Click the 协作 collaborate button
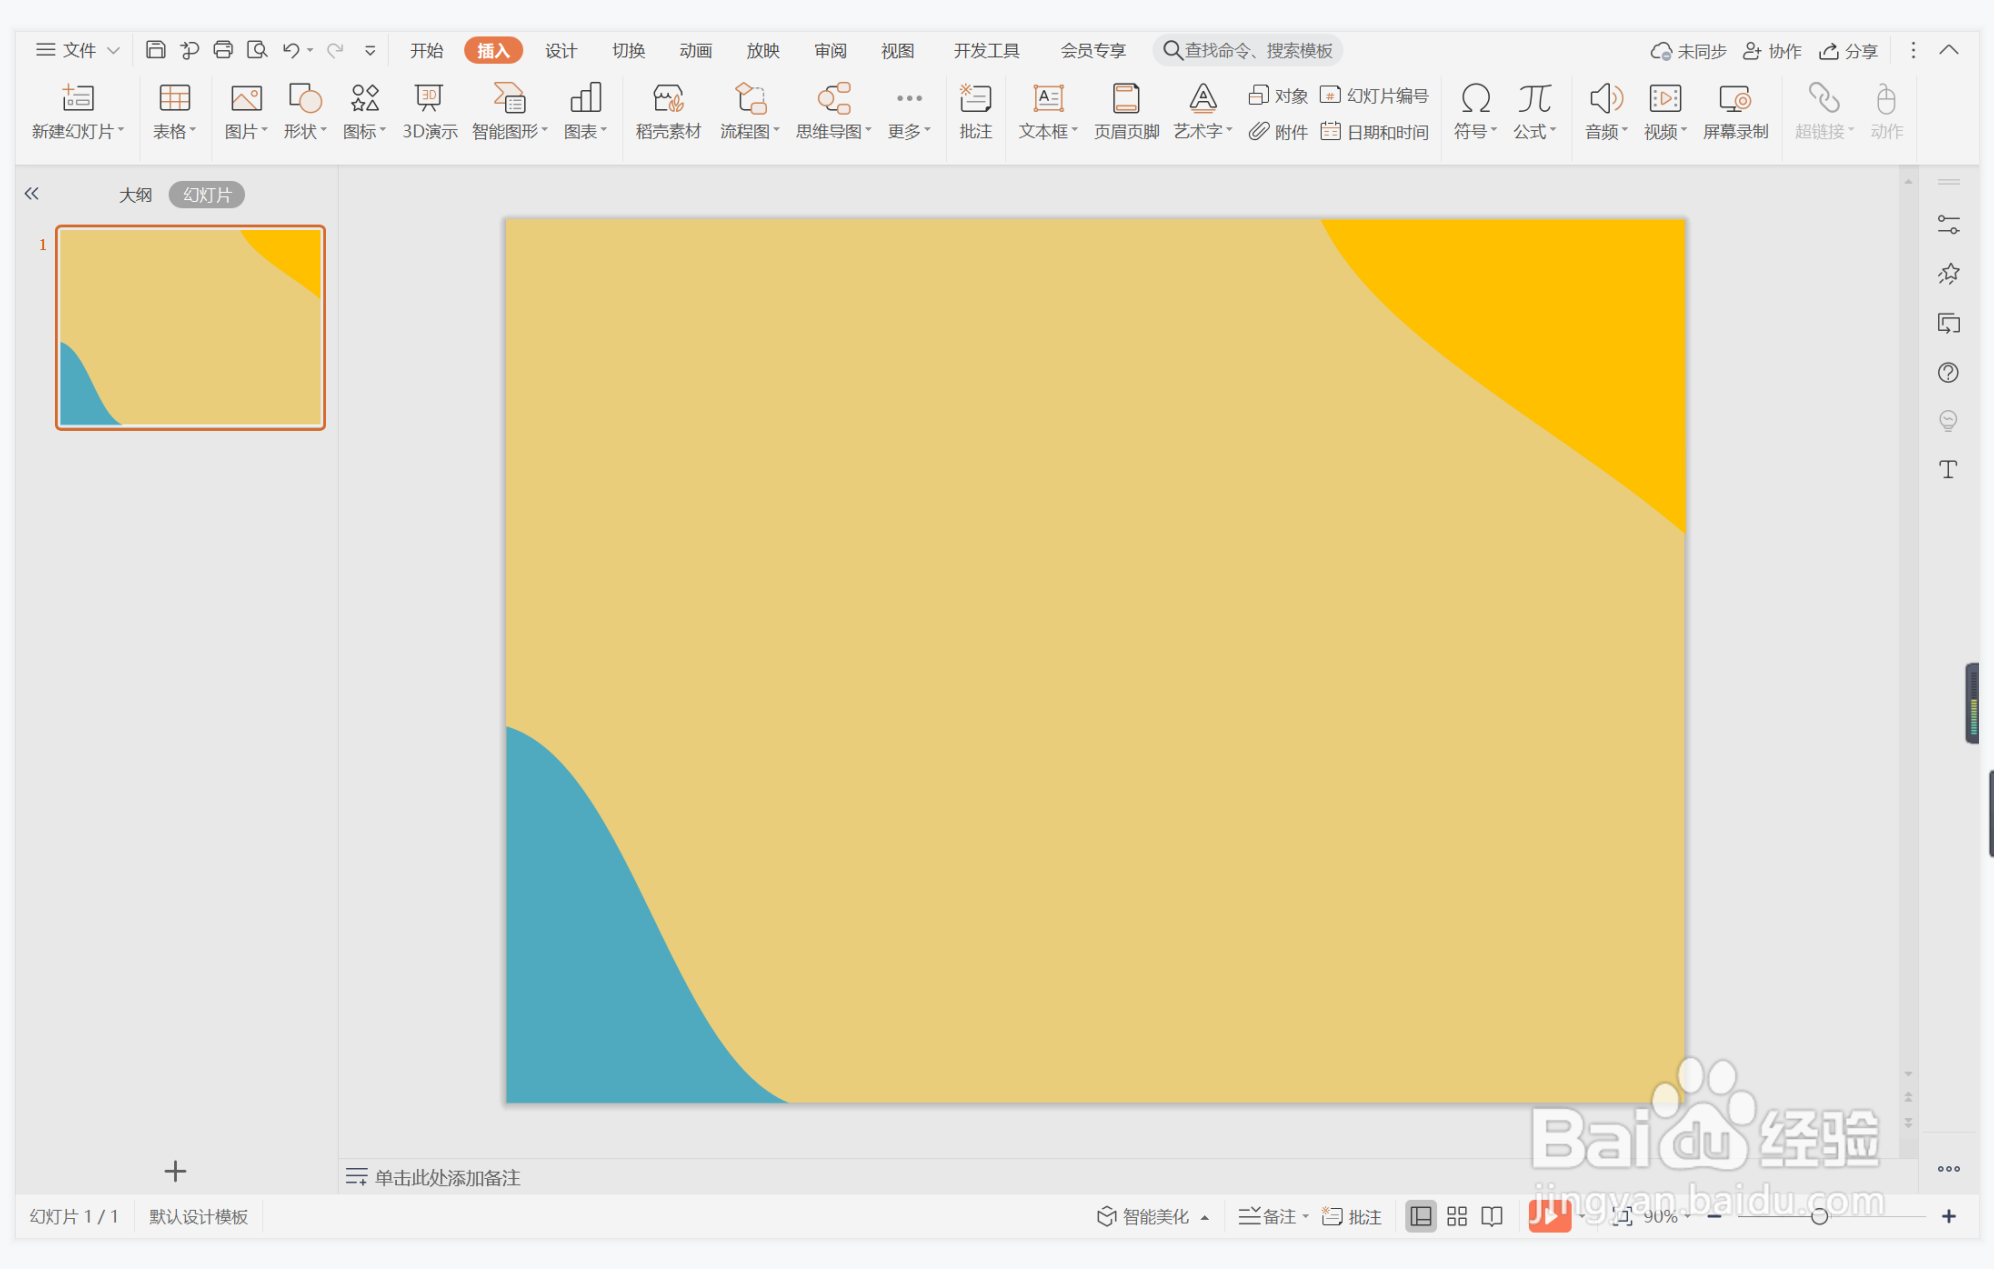 pos(1771,50)
